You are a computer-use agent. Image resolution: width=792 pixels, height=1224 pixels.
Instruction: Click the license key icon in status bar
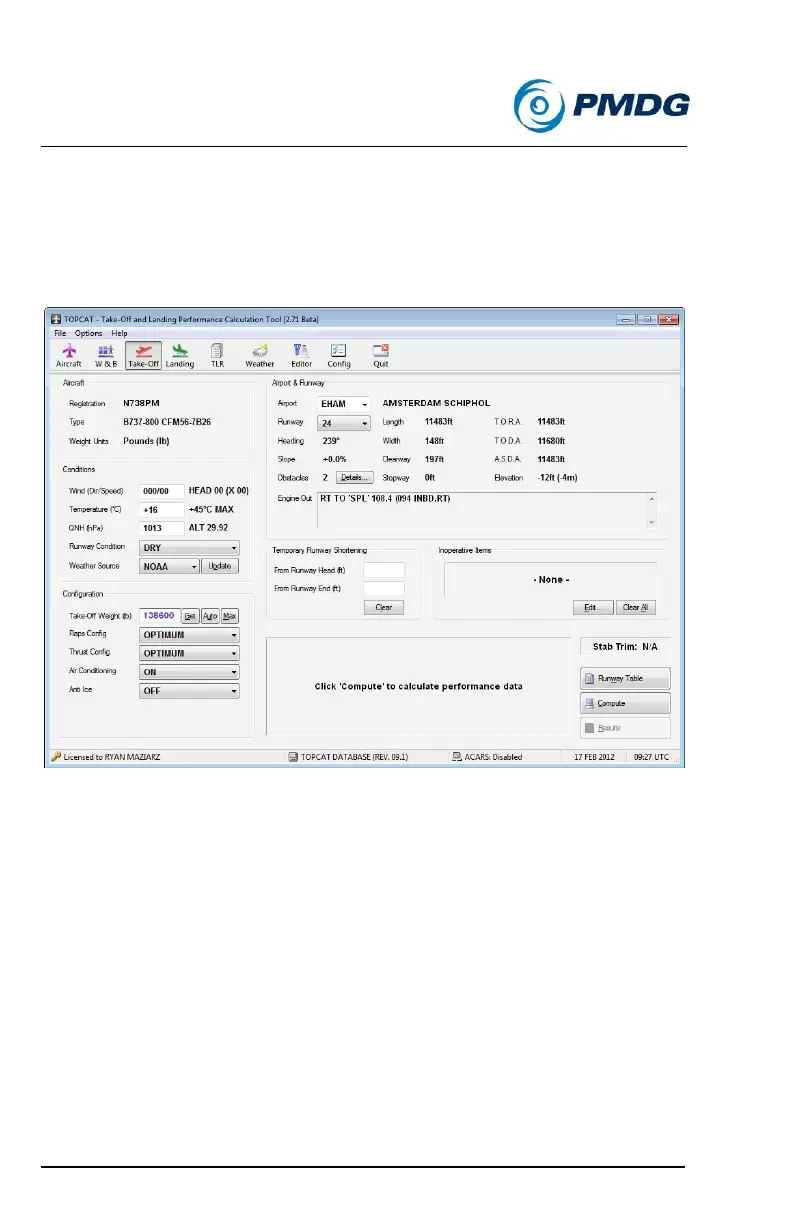point(56,757)
